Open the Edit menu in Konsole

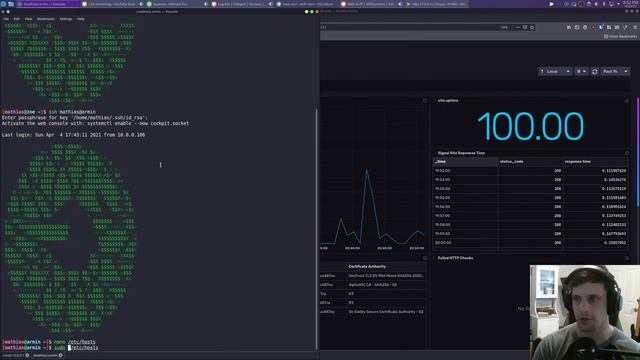(x=16, y=19)
